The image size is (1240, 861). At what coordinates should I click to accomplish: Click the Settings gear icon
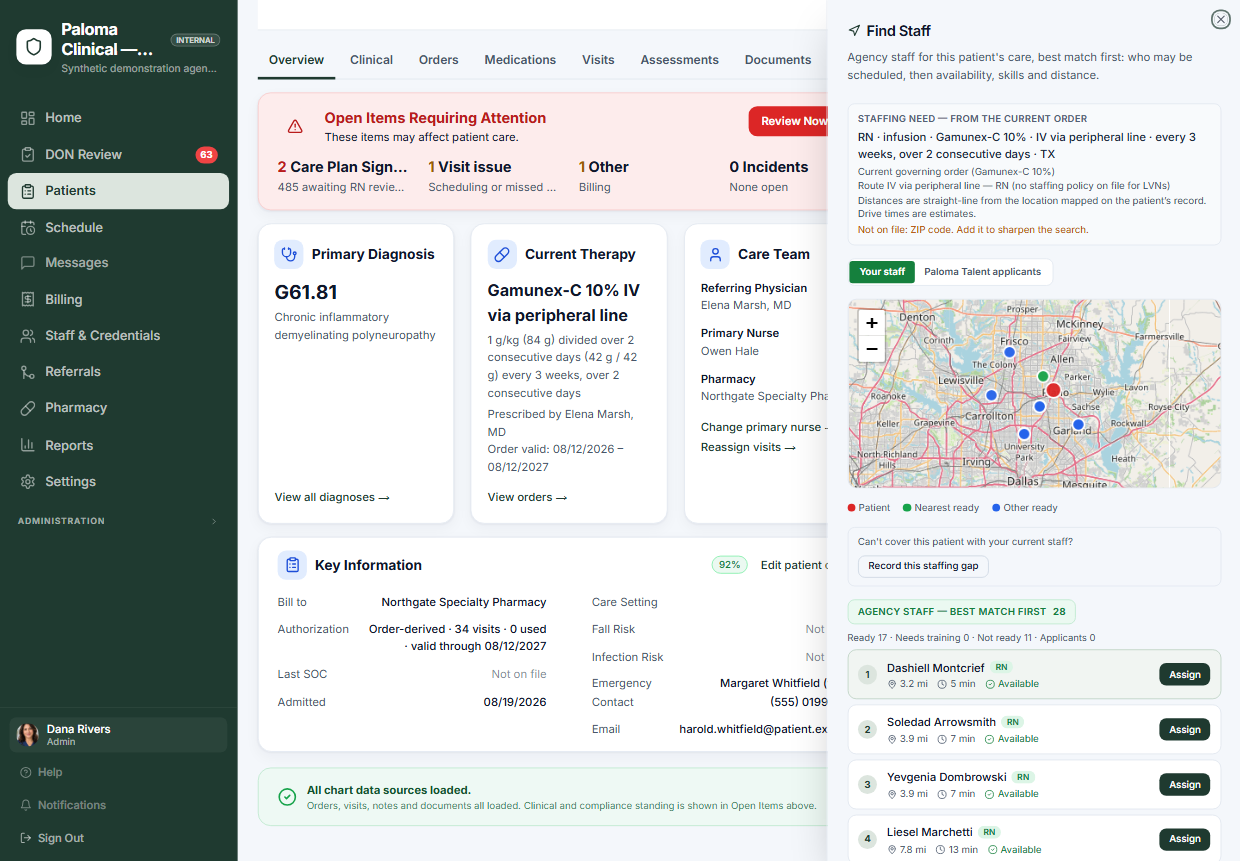28,482
